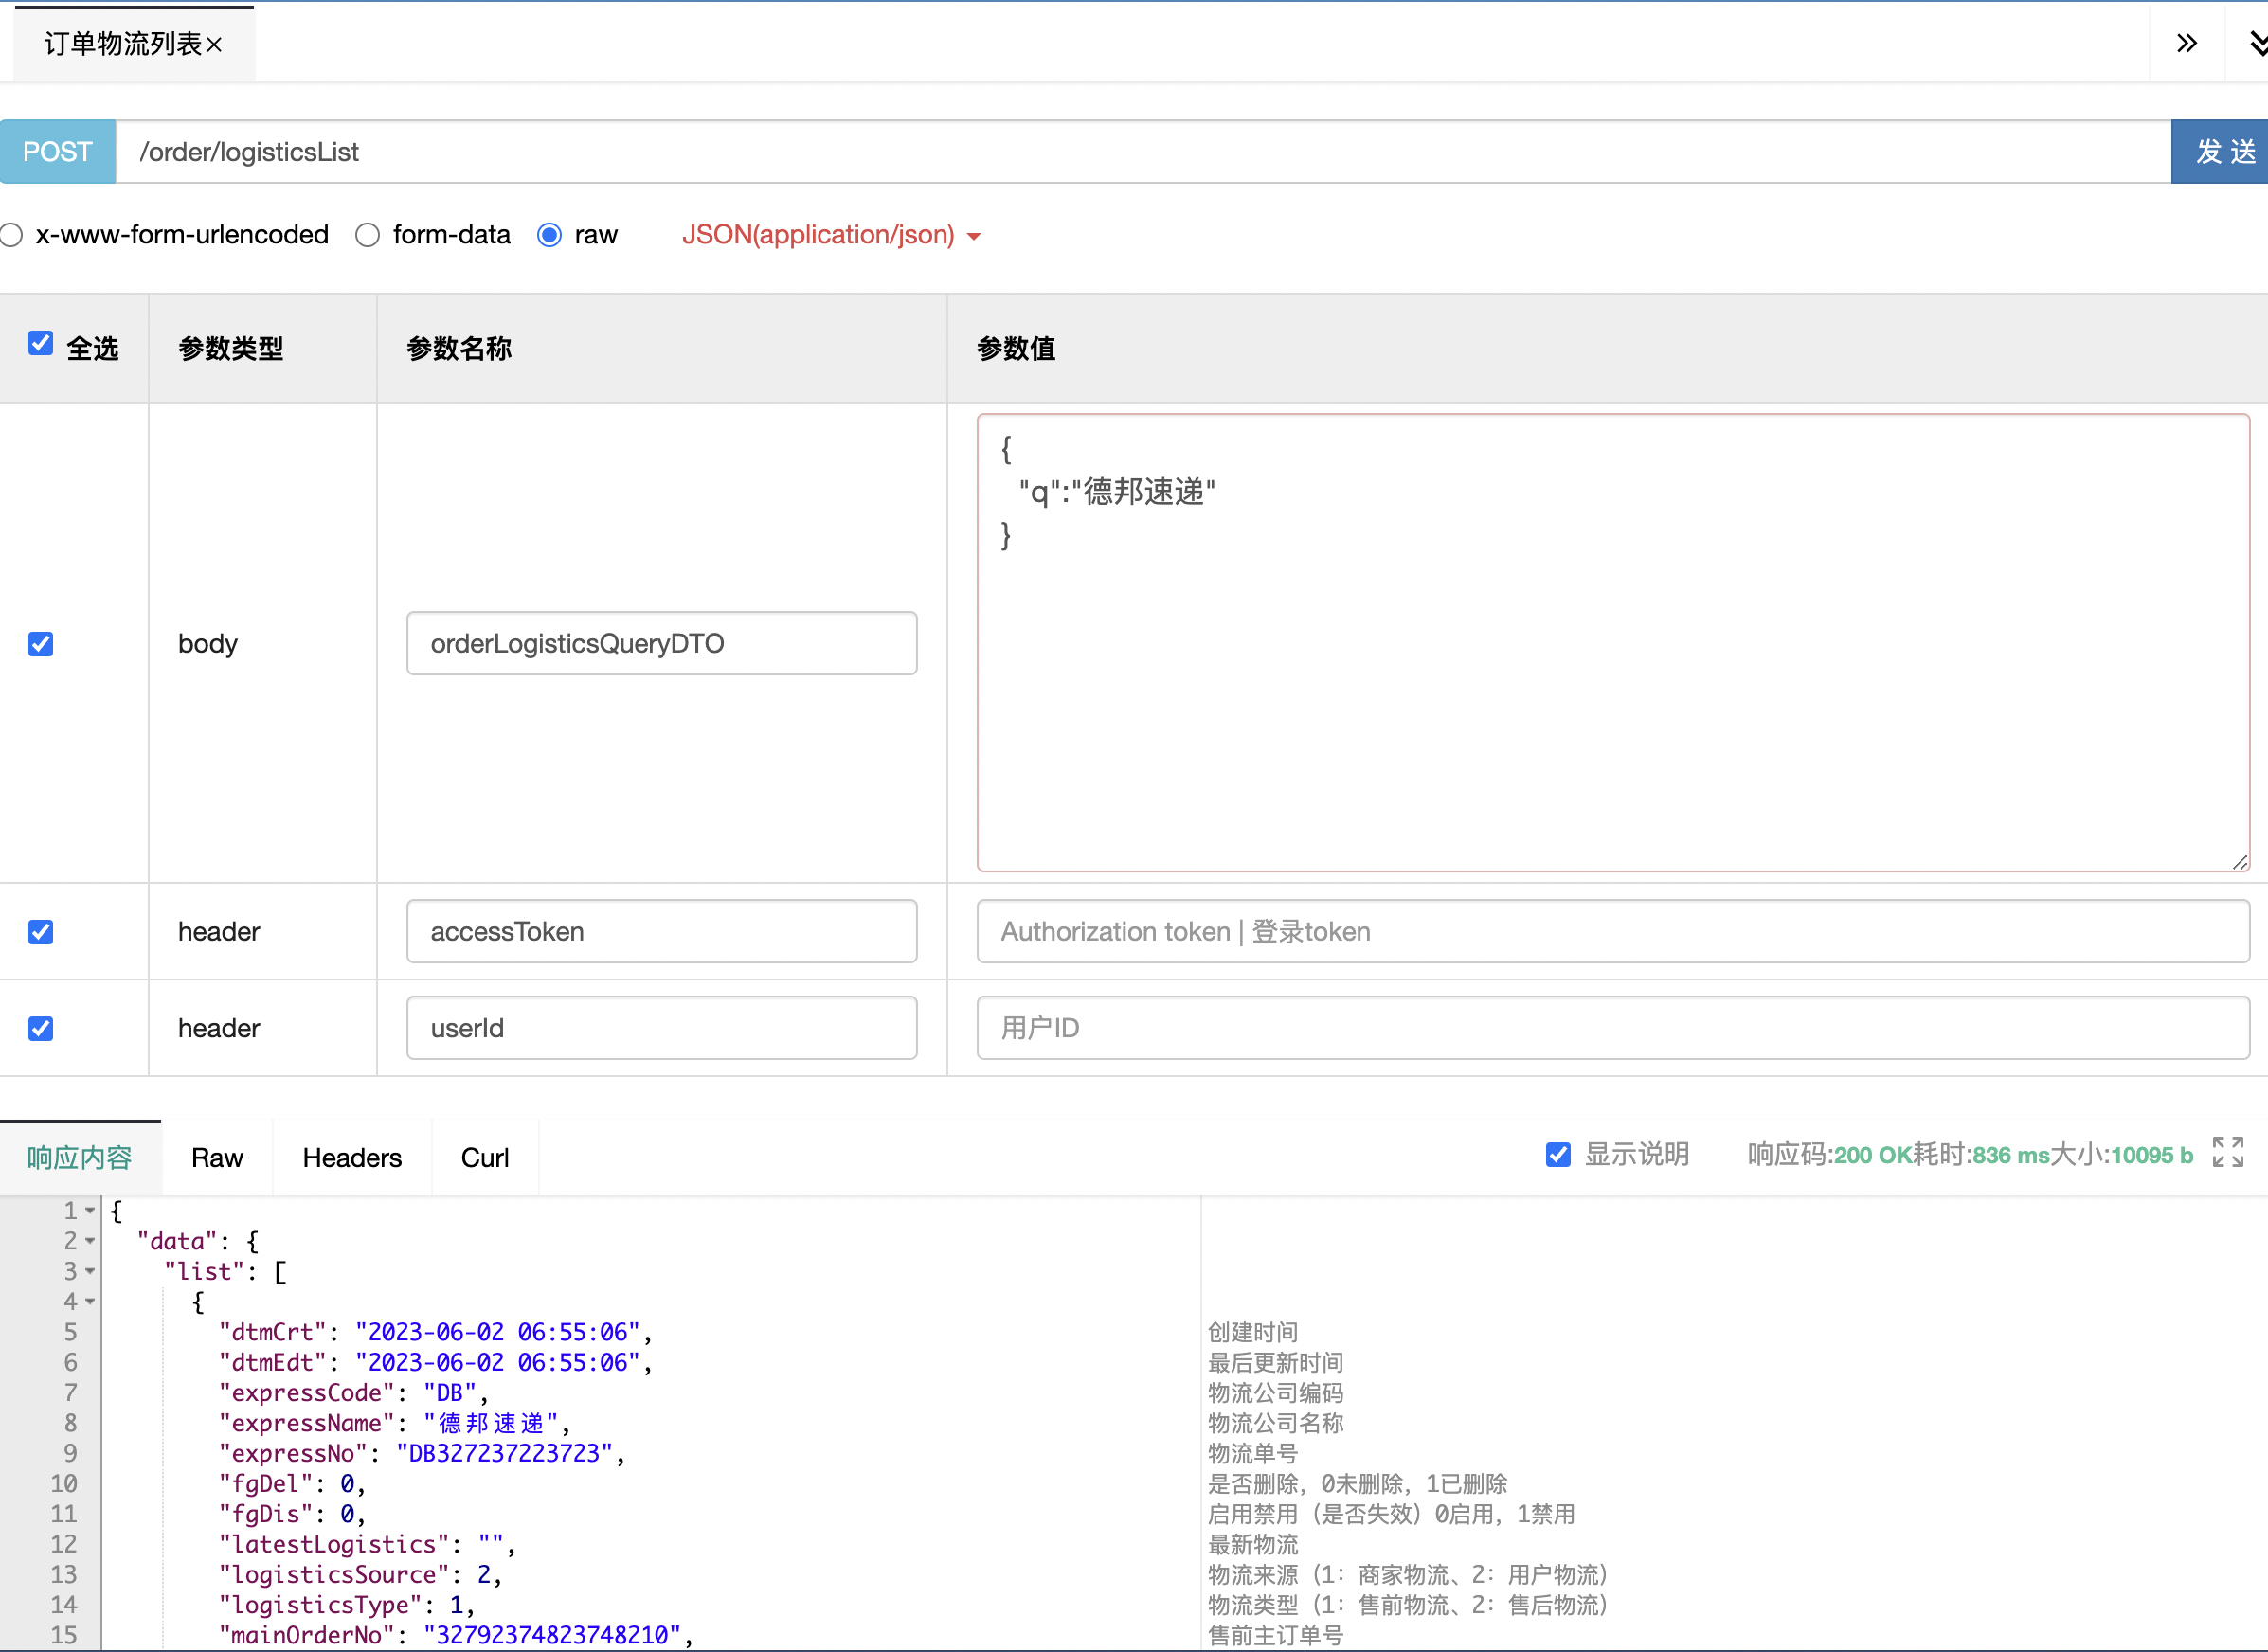Click the Authorization token value field

(1613, 931)
